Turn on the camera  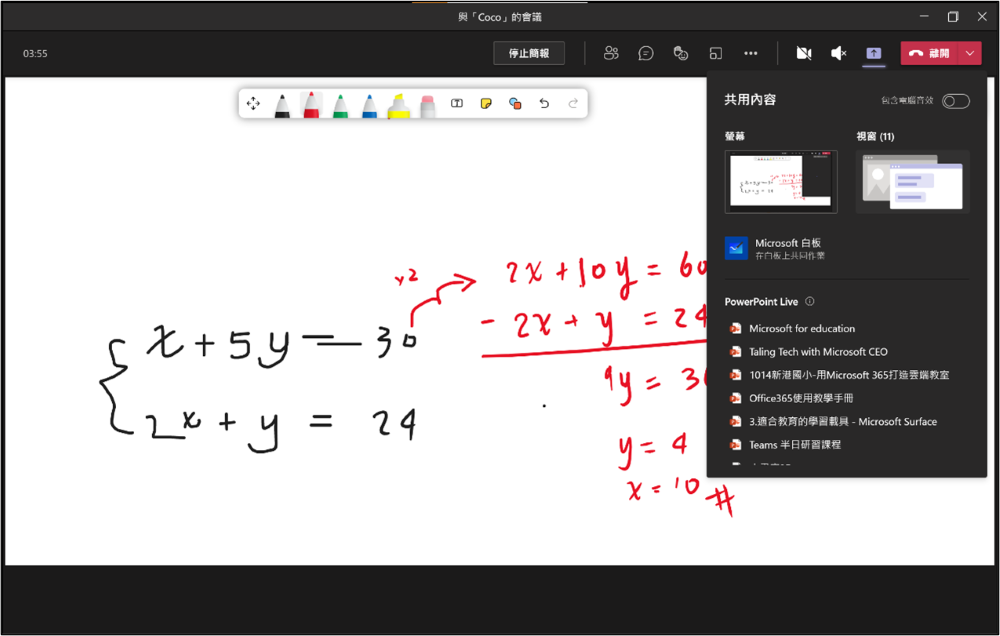(803, 53)
